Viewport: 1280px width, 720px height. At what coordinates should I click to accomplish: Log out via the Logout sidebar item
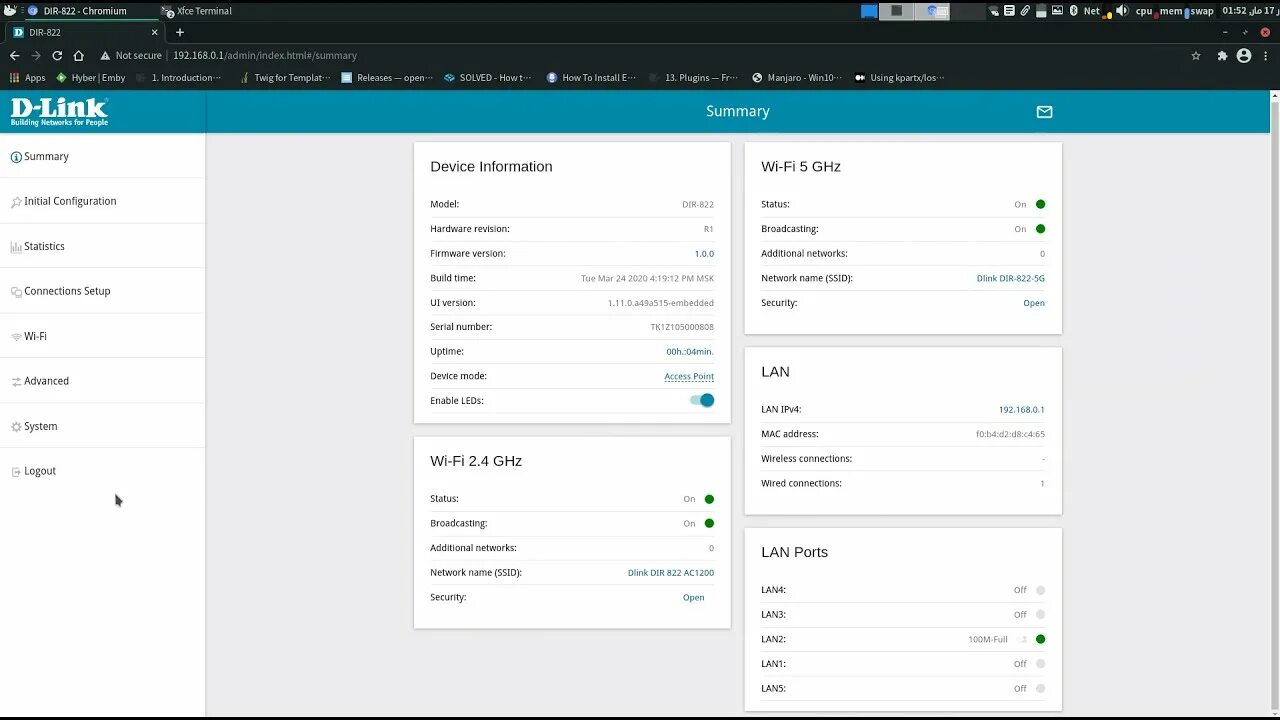point(102,471)
